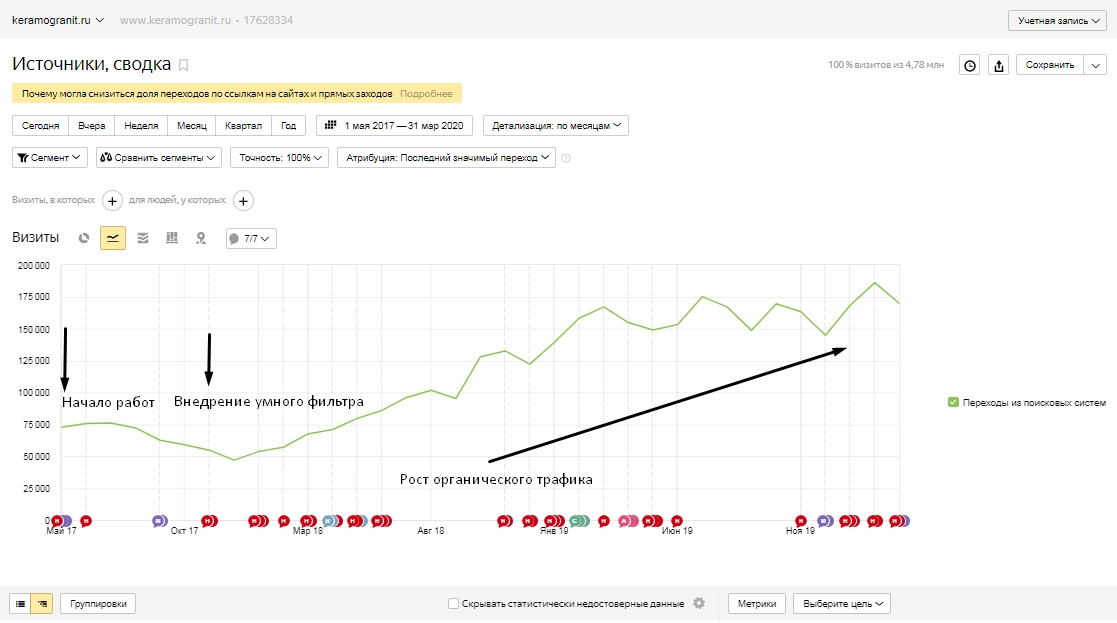The width and height of the screenshot is (1117, 623).
Task: Open the clock history icon
Action: coord(970,65)
